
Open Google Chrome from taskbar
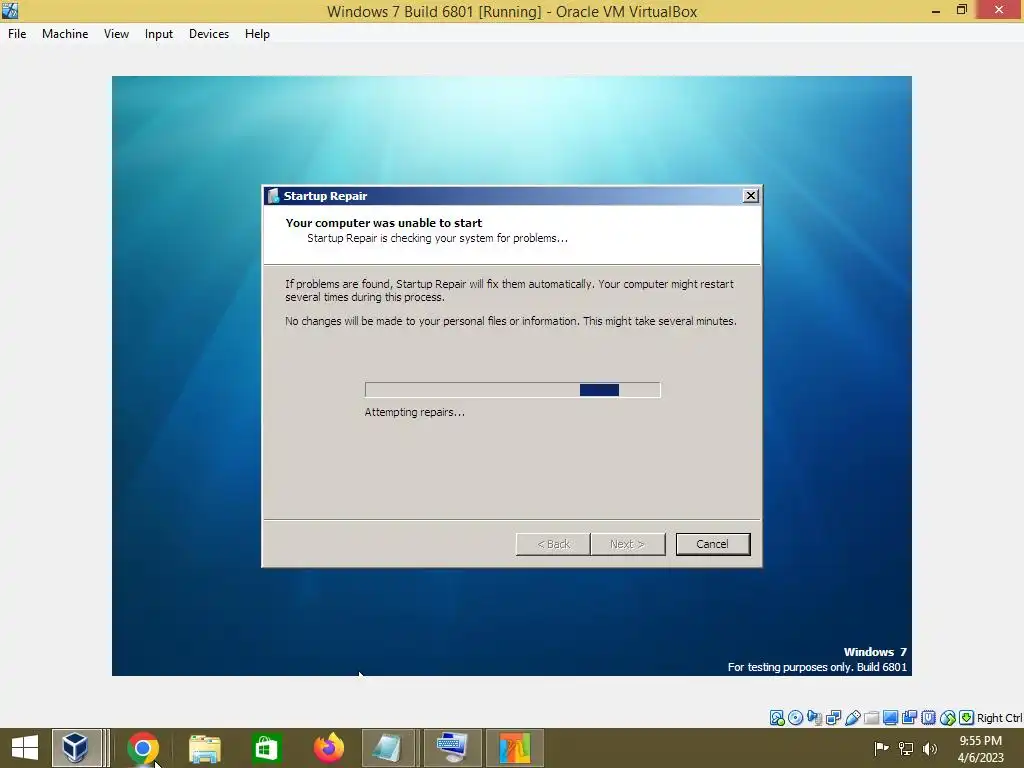tap(143, 748)
